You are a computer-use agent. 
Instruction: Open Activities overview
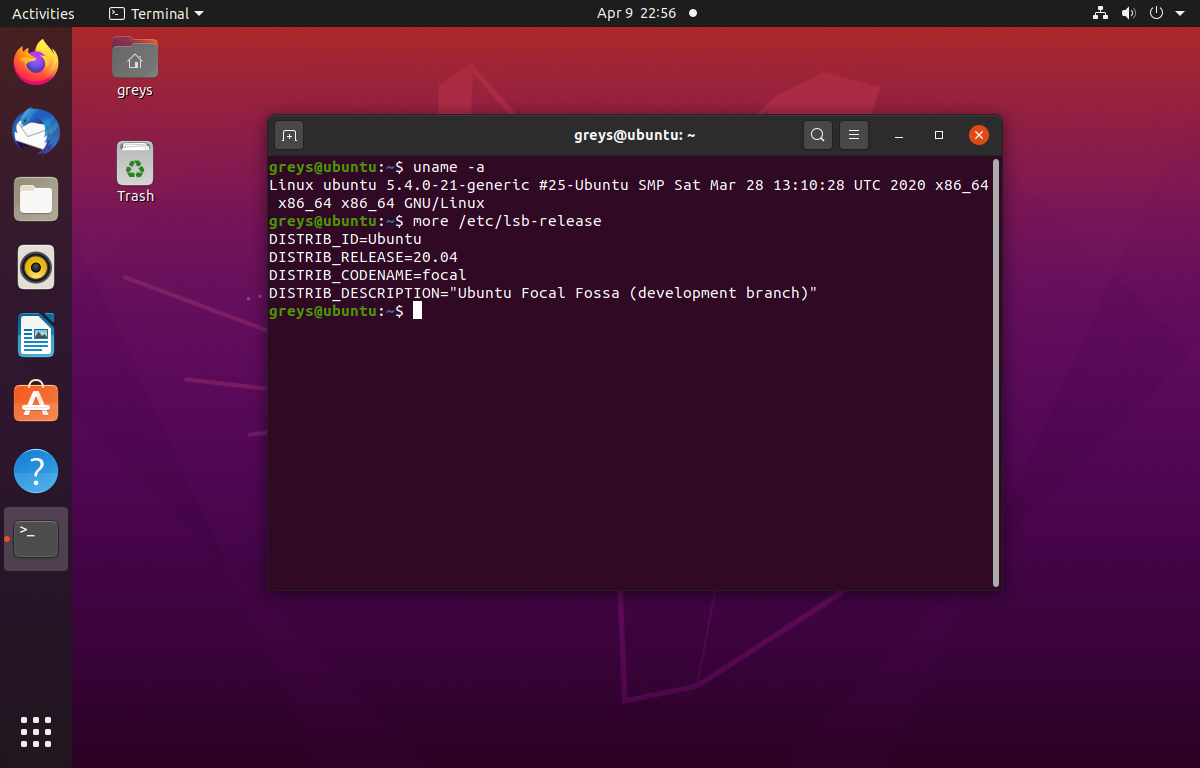click(x=43, y=13)
